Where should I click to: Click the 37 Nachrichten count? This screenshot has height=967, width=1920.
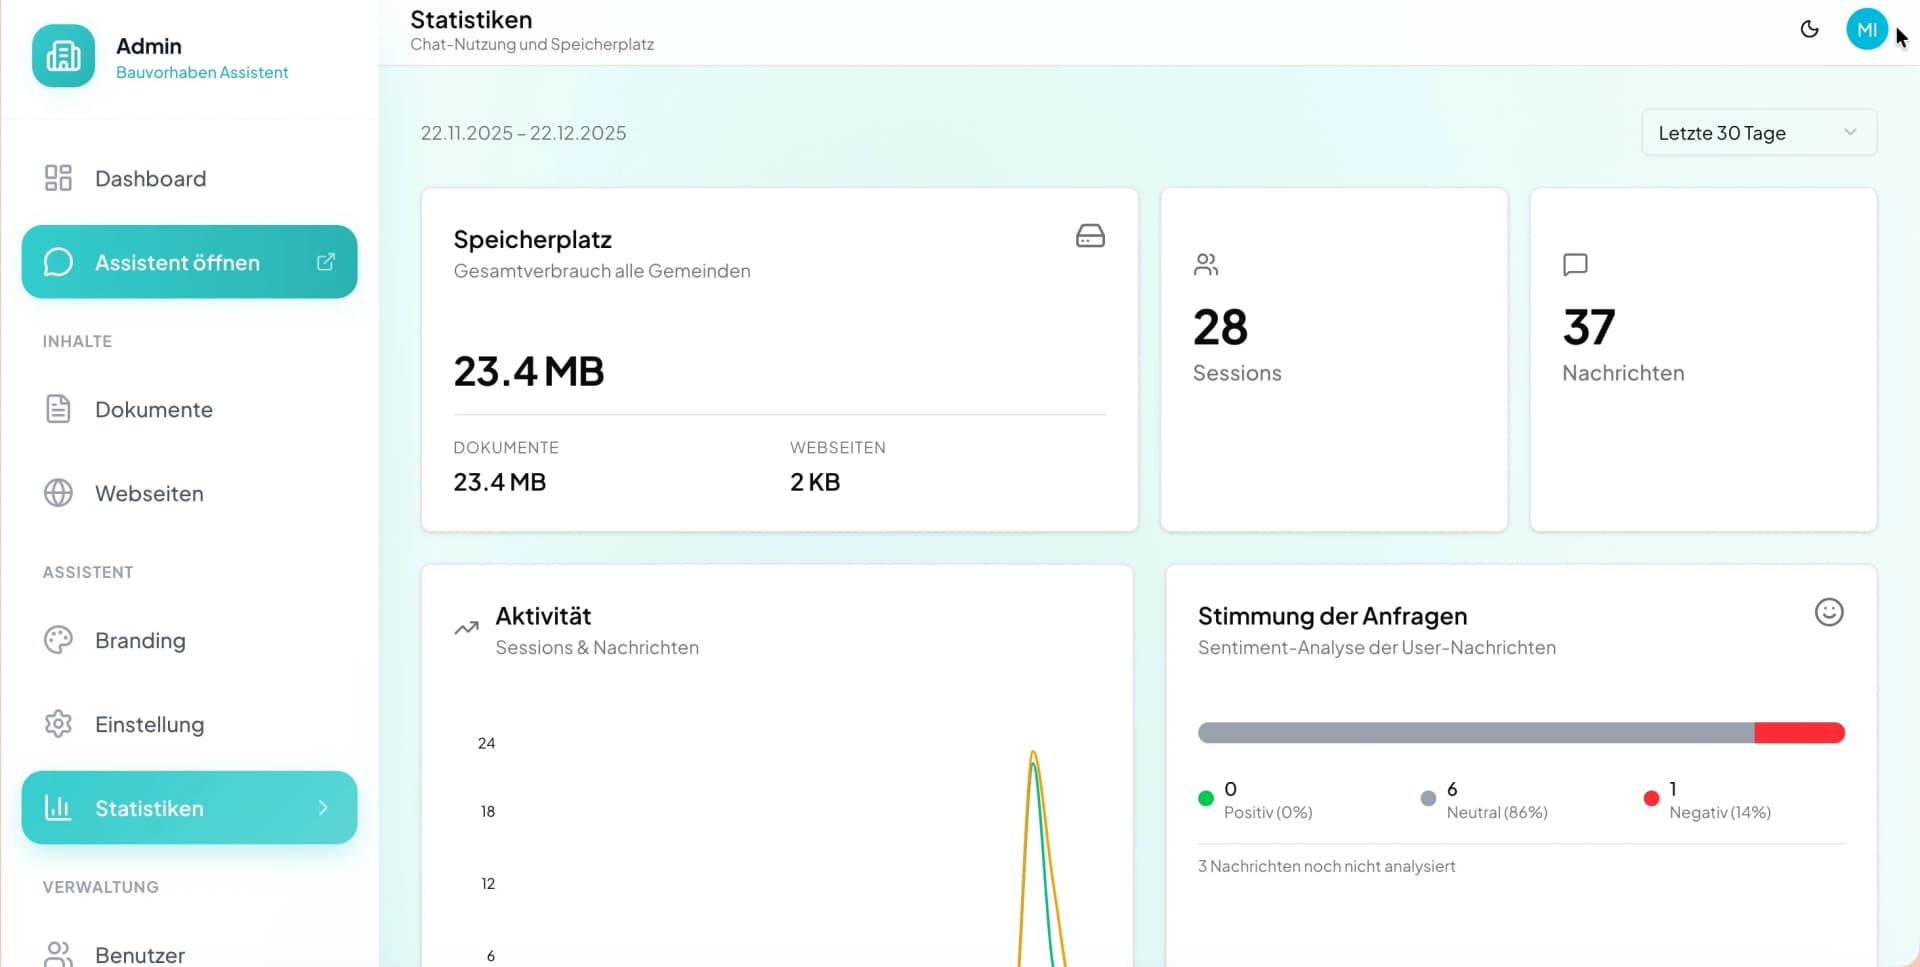point(1589,327)
